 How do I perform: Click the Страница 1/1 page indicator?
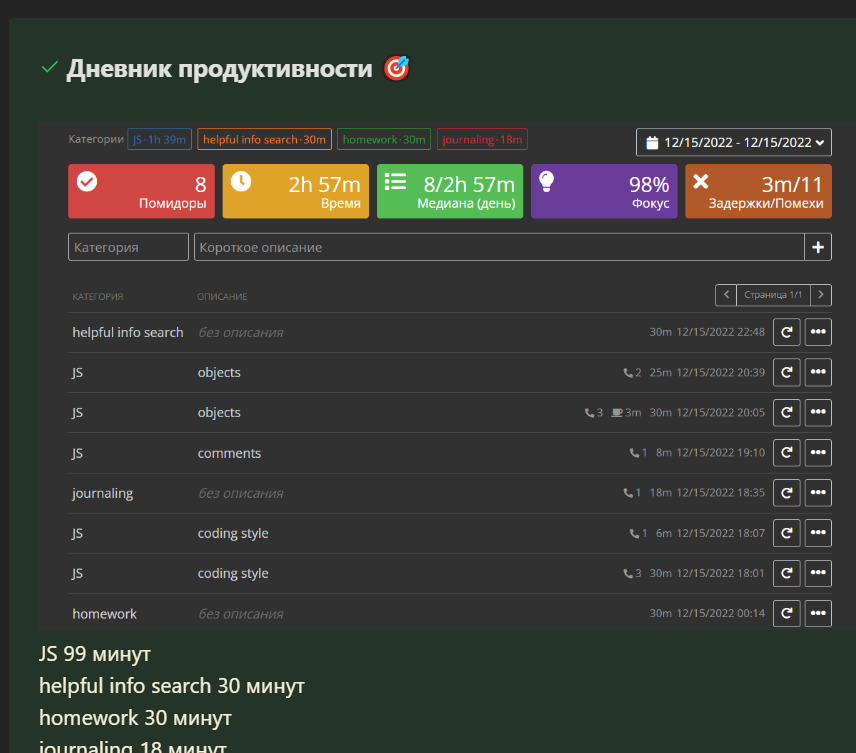(773, 295)
